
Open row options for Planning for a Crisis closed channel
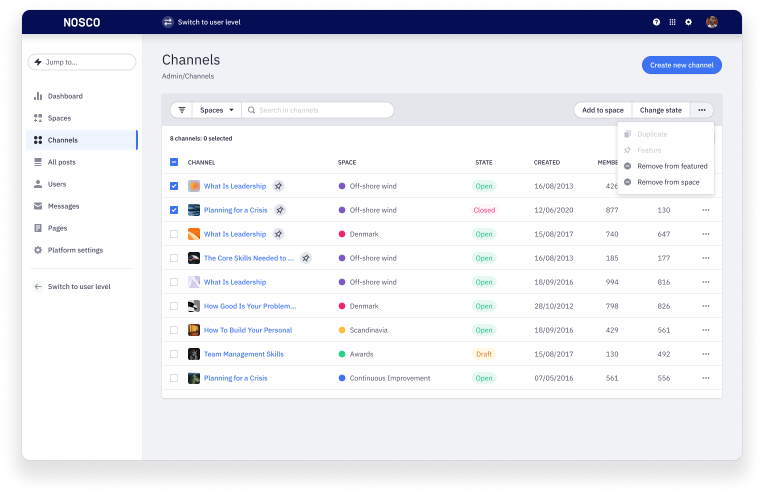coord(706,210)
